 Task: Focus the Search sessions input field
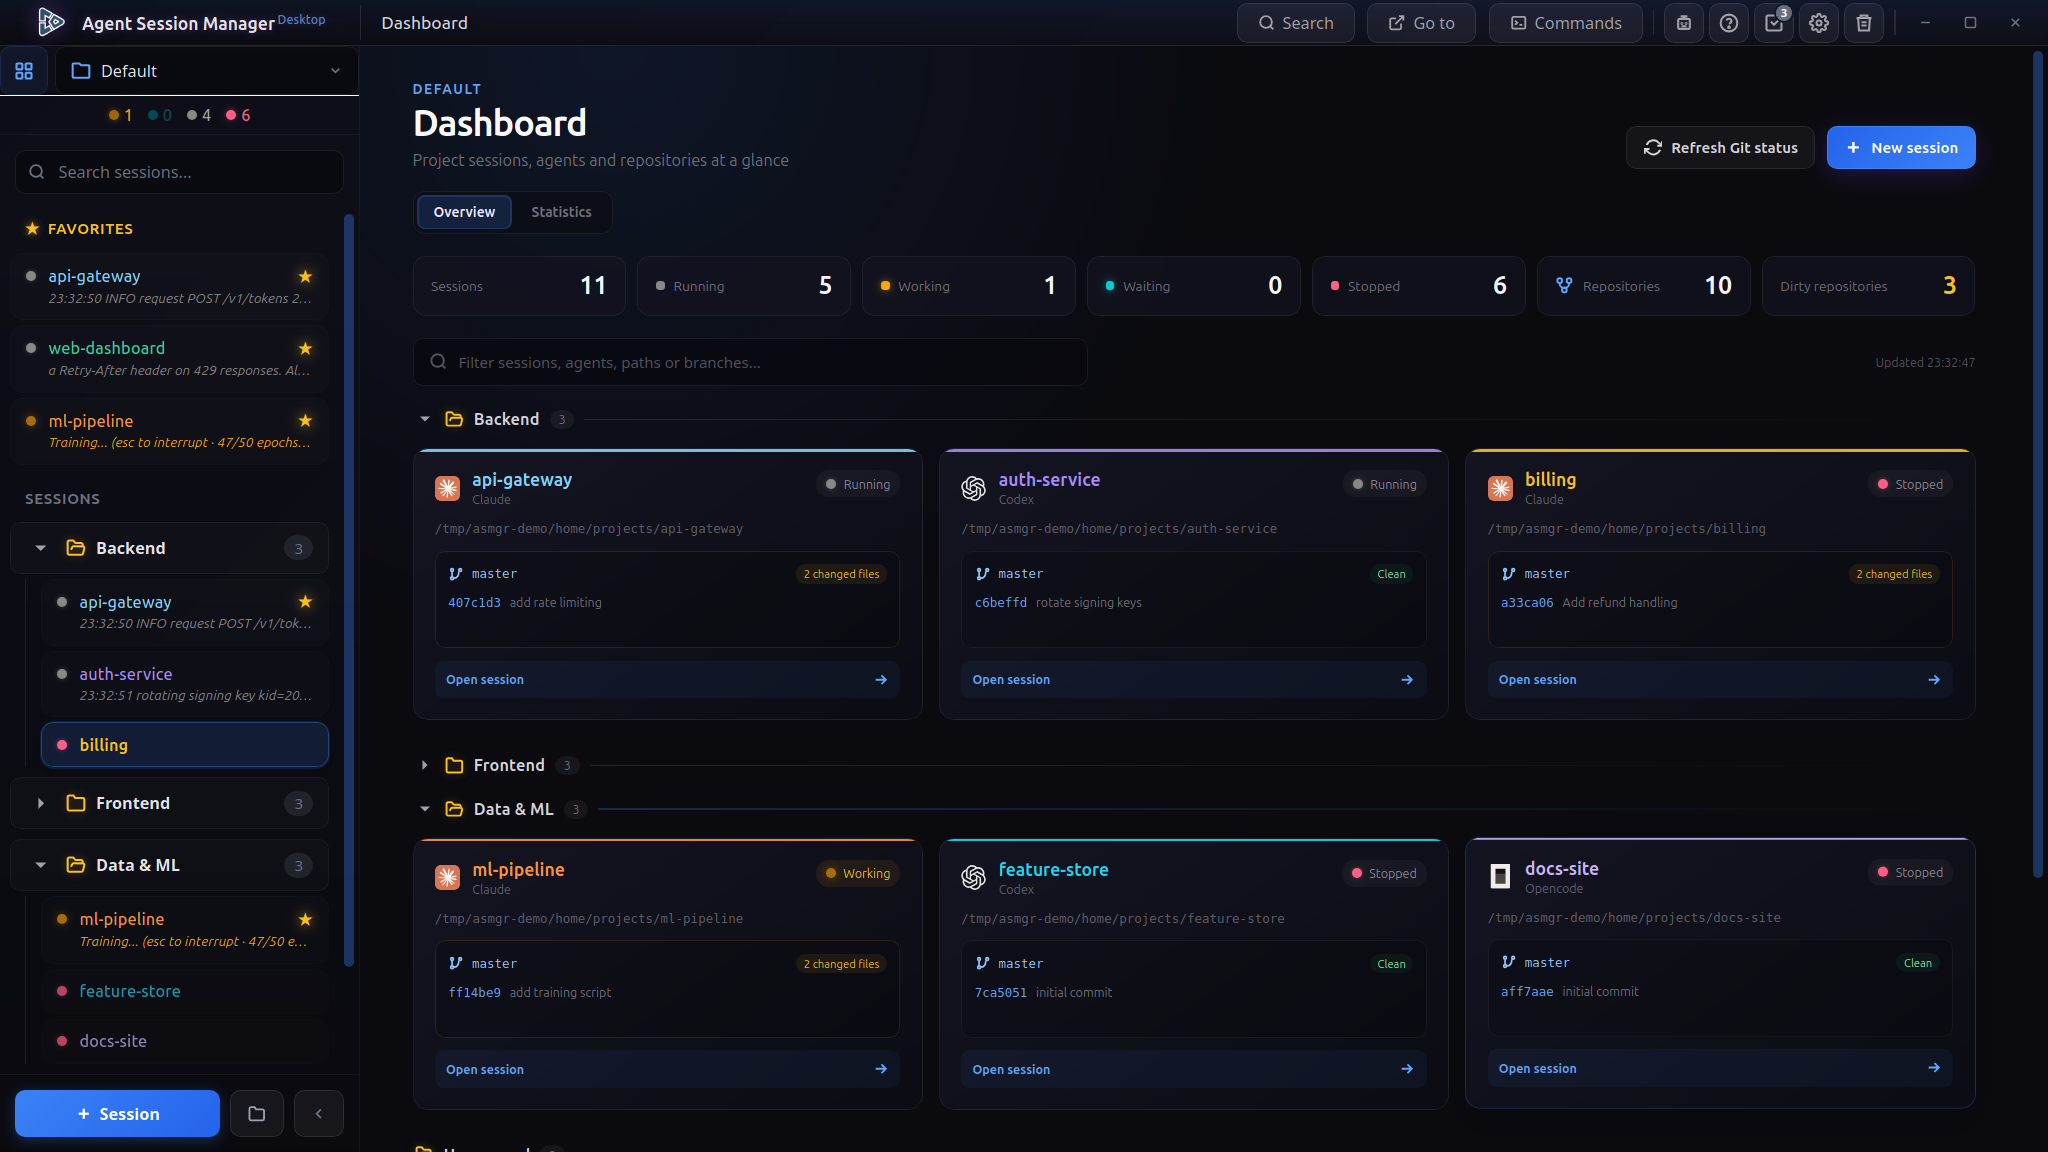[180, 172]
